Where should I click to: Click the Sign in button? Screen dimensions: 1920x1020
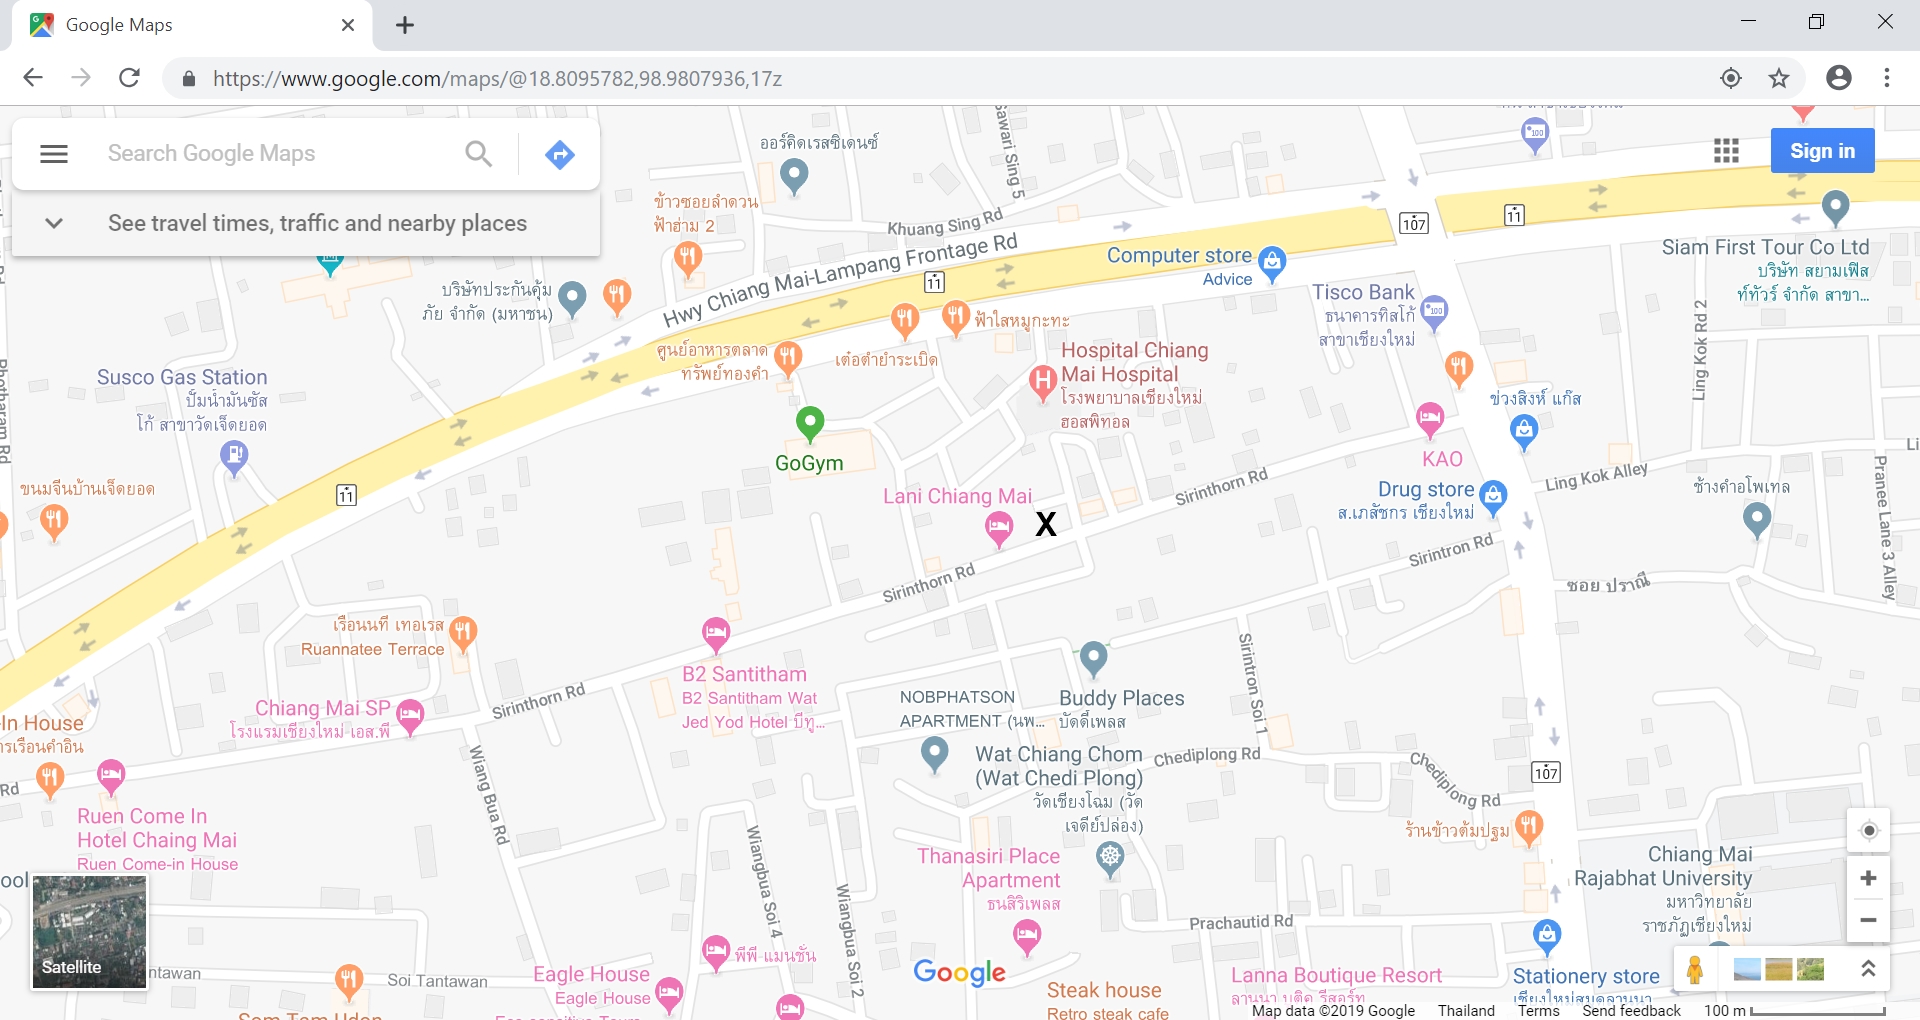tap(1822, 151)
